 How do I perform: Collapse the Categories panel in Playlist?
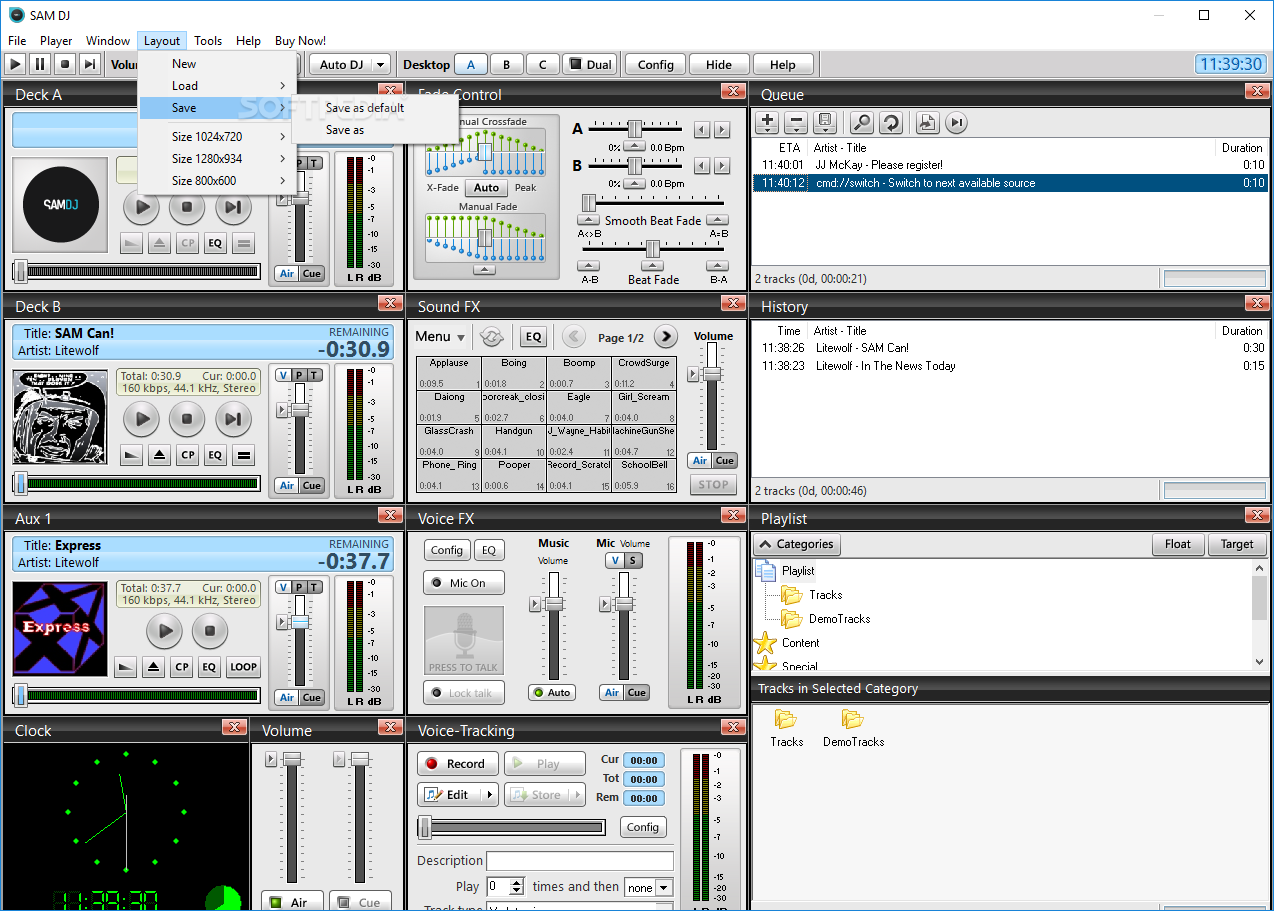pyautogui.click(x=797, y=544)
